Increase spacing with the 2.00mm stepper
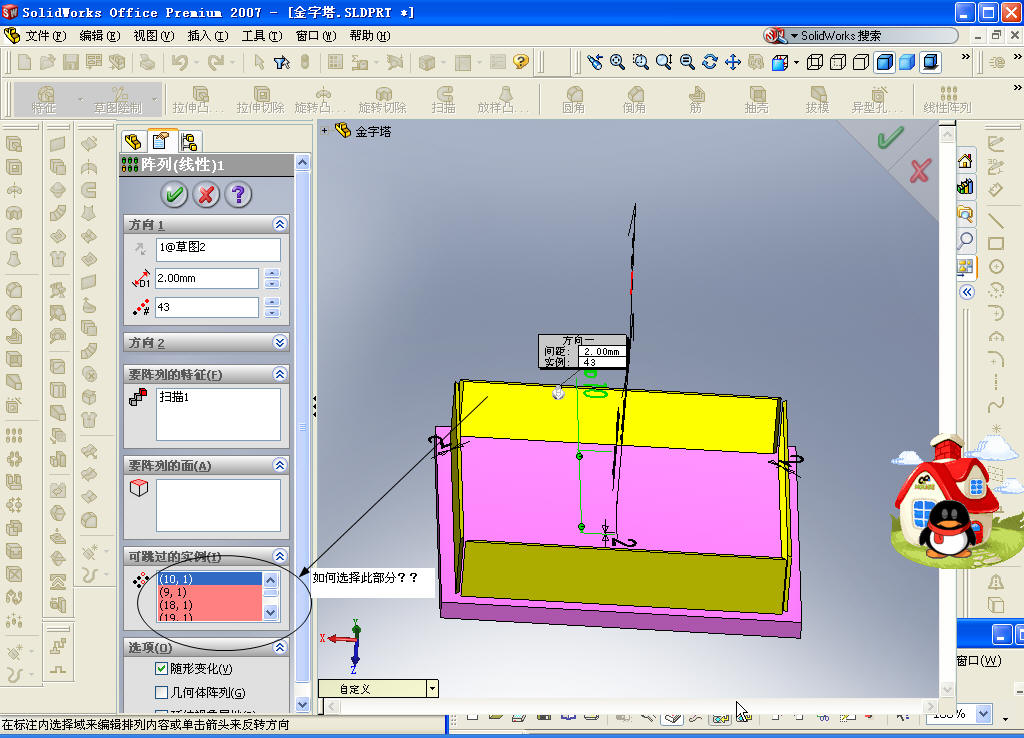1024x738 pixels. (272, 274)
